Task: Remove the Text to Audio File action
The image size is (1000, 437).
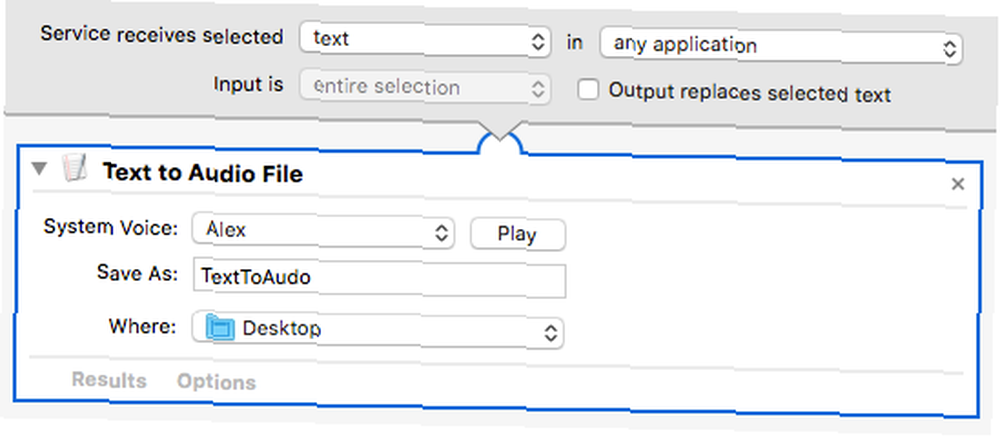Action: (957, 185)
